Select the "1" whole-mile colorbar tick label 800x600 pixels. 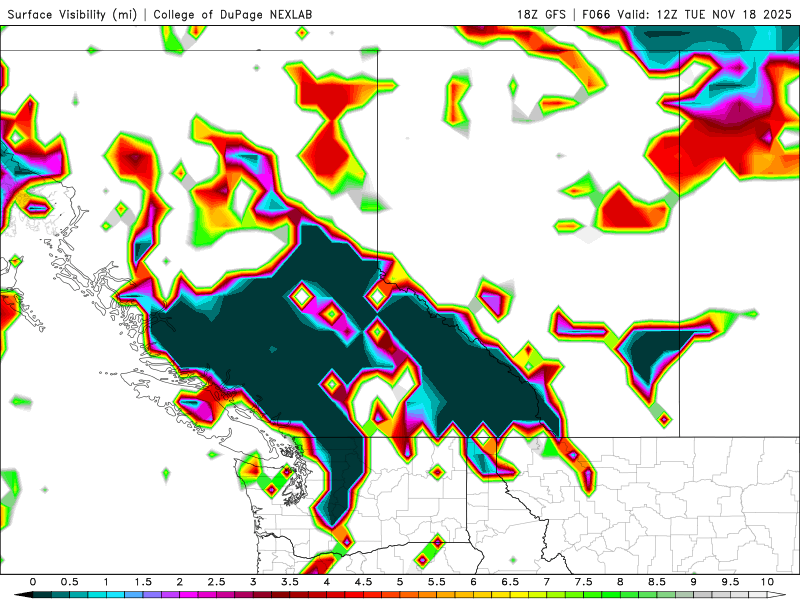pyautogui.click(x=106, y=582)
